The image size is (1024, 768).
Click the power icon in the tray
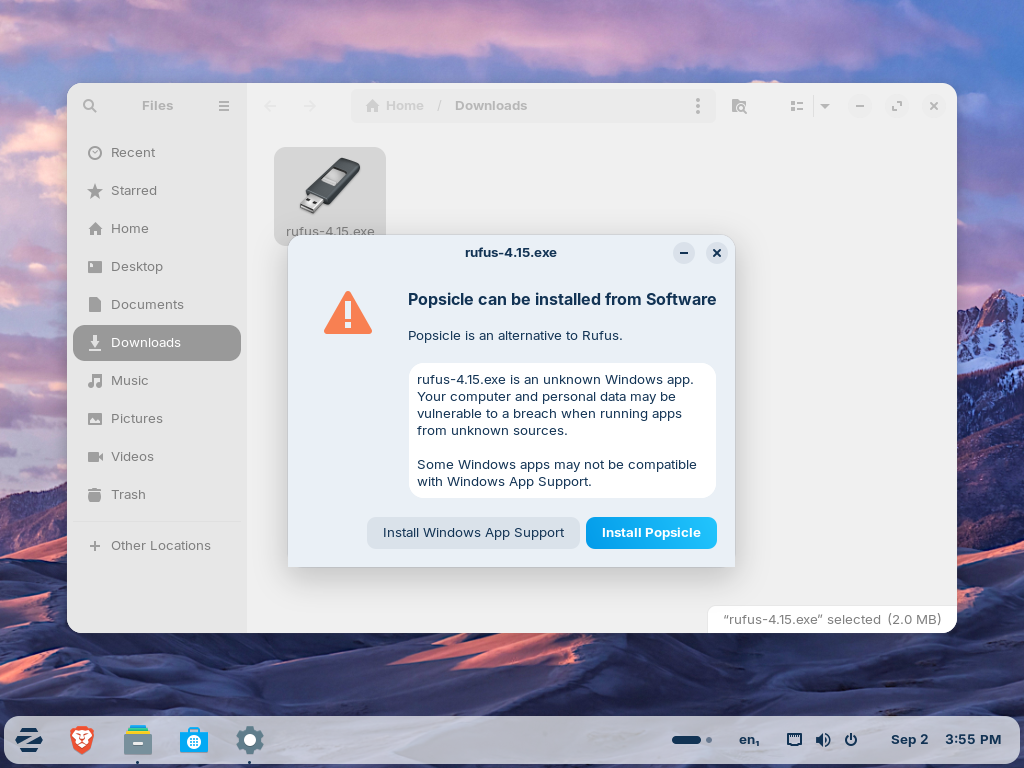point(851,740)
